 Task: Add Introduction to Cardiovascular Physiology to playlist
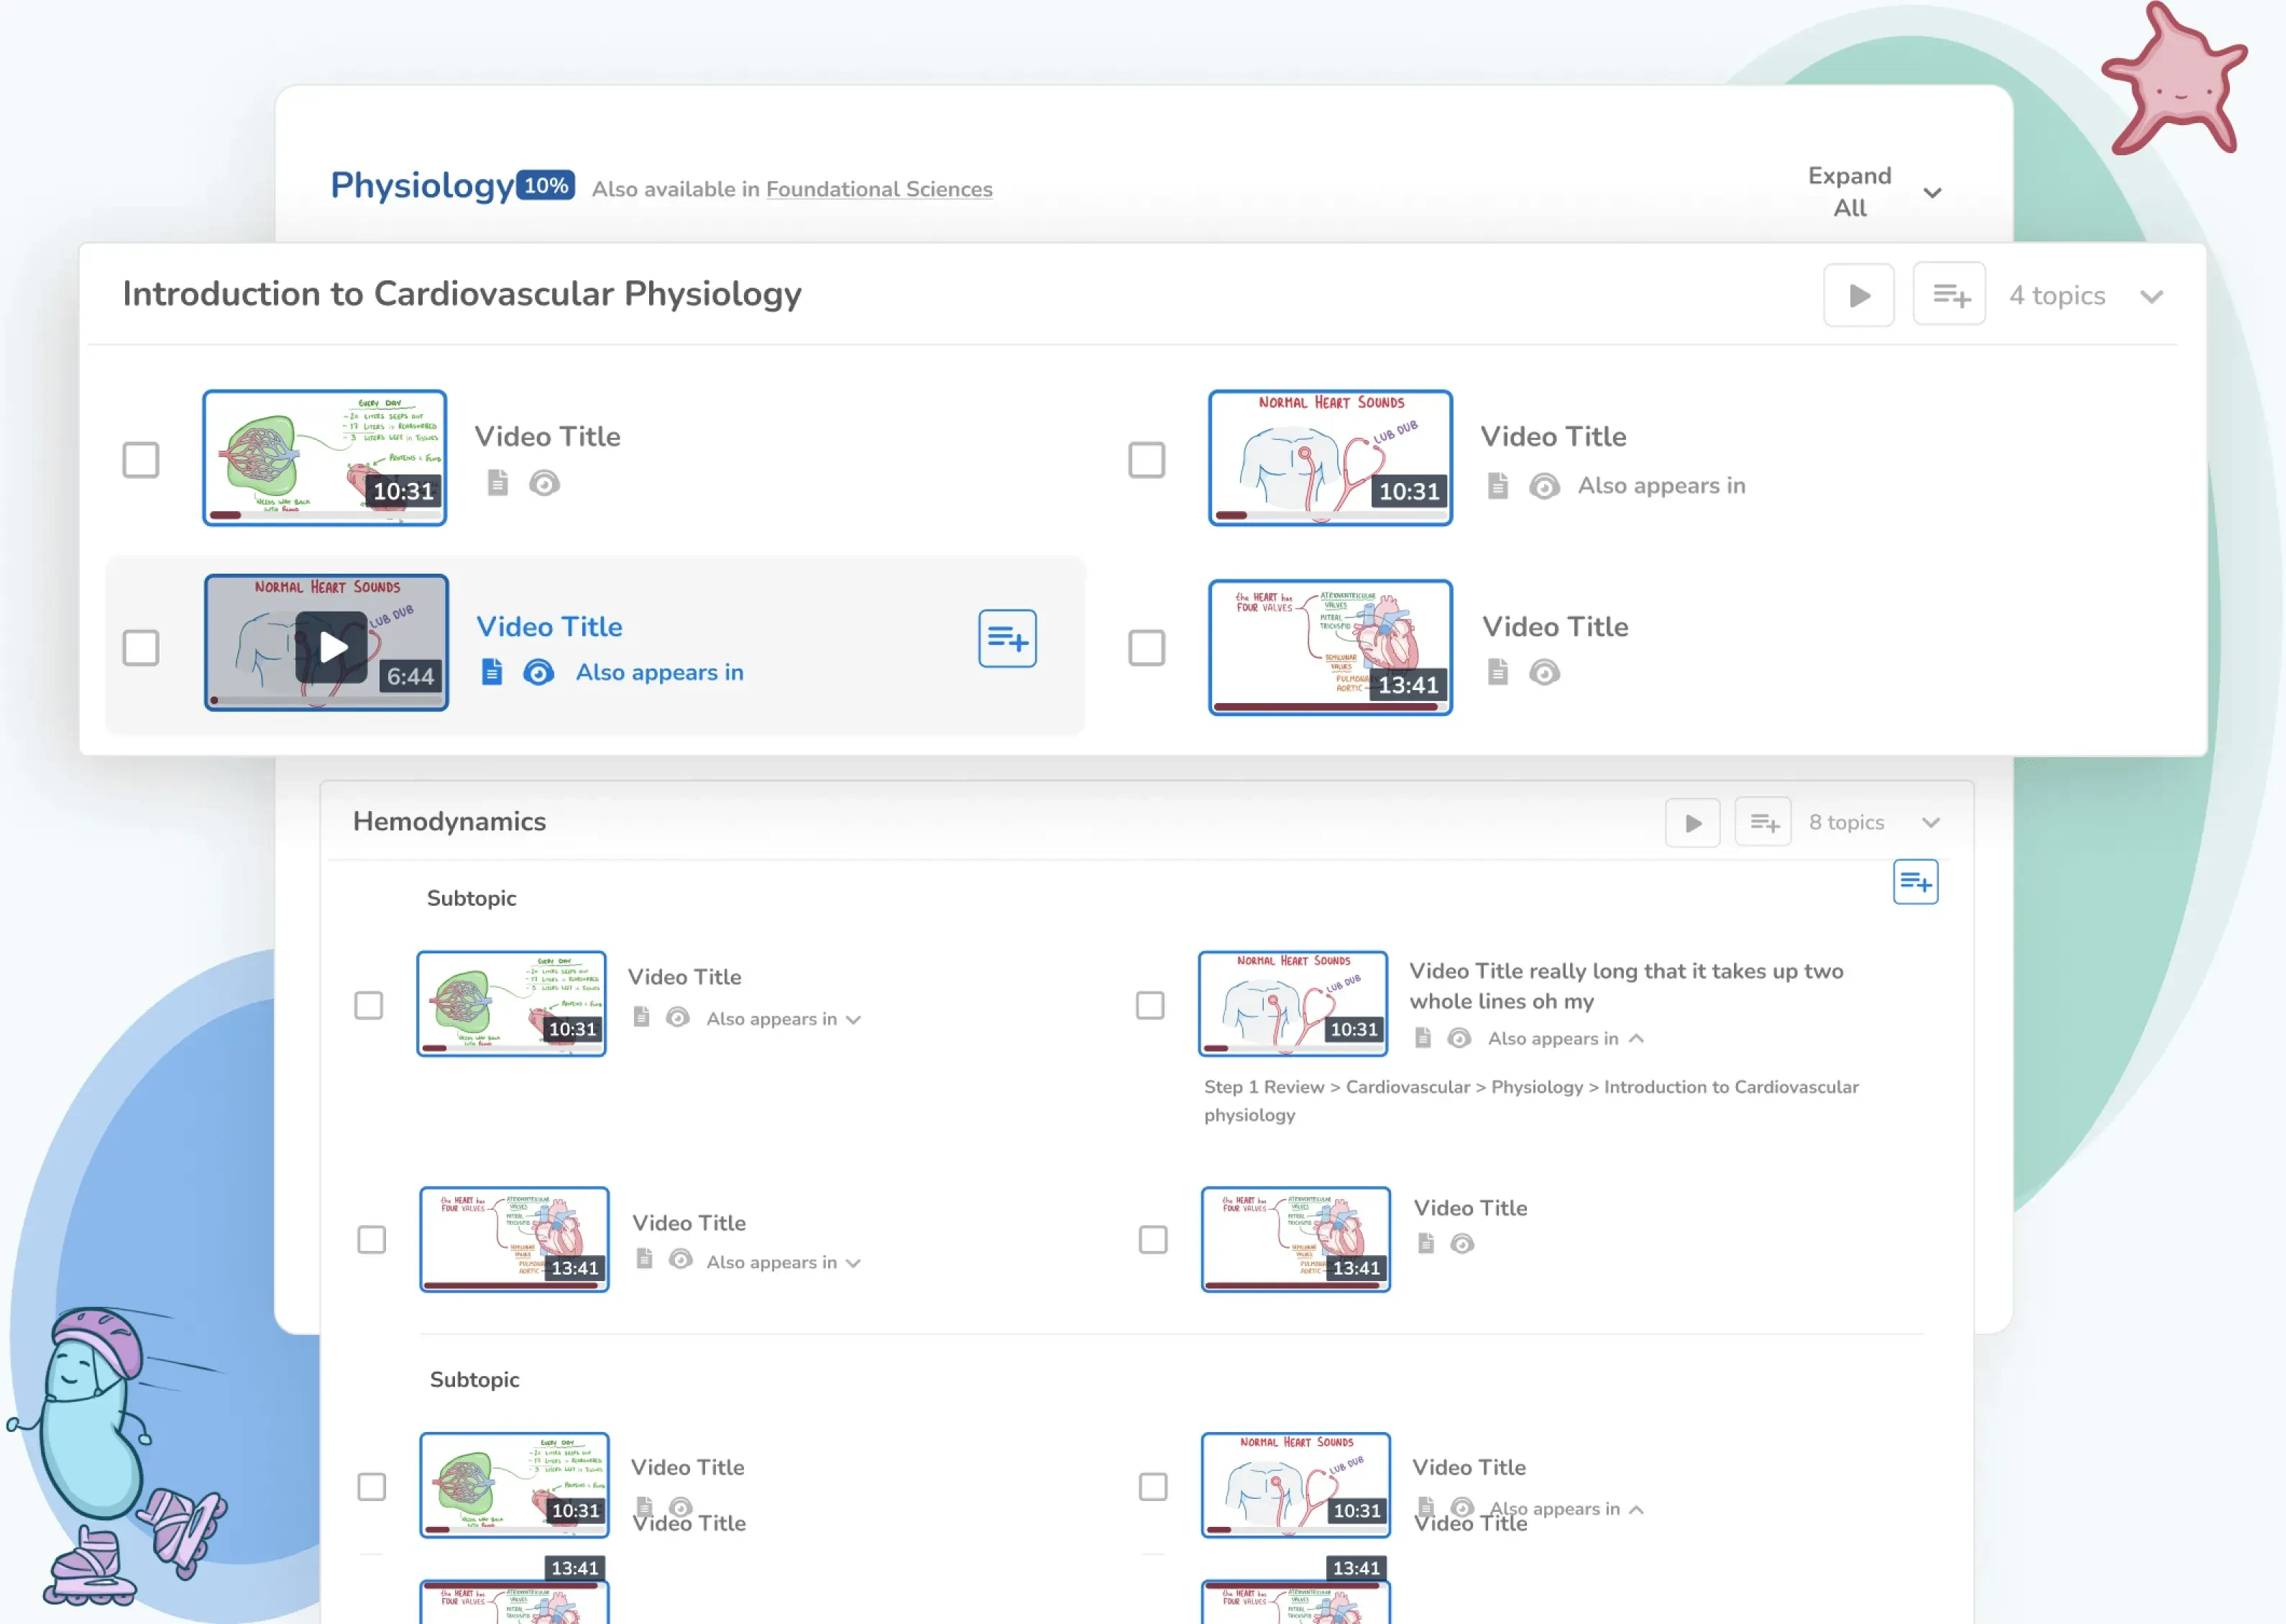[x=1949, y=295]
